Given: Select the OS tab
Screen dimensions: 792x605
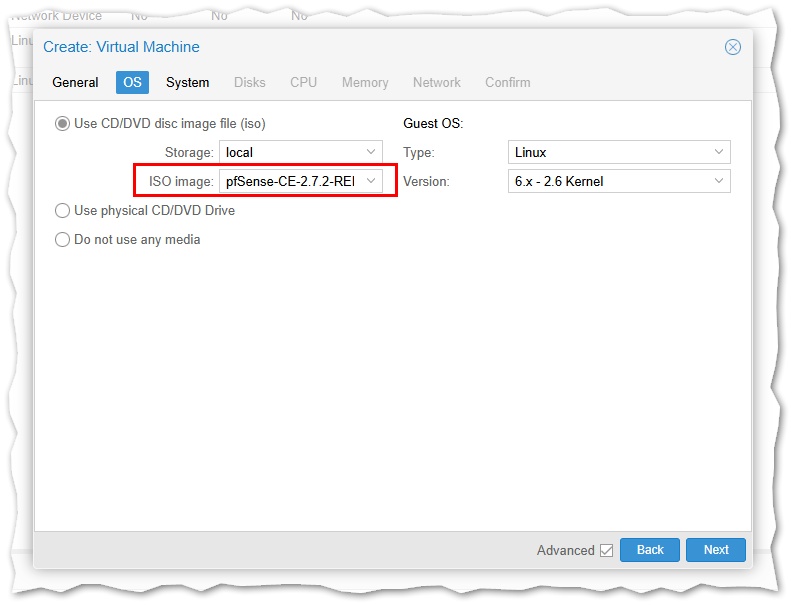Looking at the screenshot, I should click(x=132, y=82).
